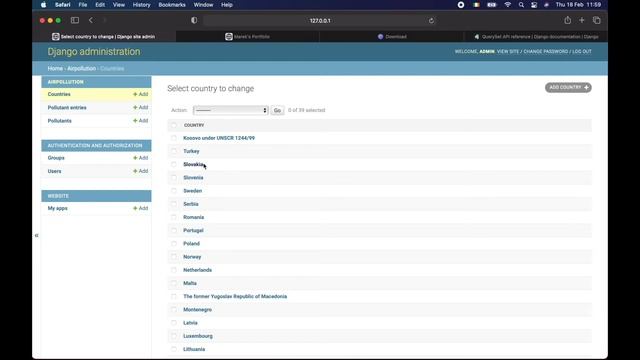Open the Share icon in Safari toolbar
The width and height of the screenshot is (640, 360).
point(567,20)
